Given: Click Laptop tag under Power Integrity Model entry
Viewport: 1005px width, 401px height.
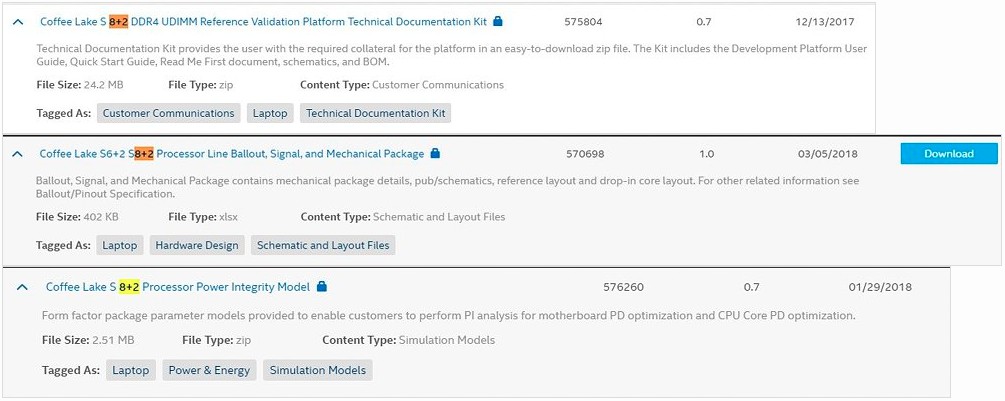Looking at the screenshot, I should pyautogui.click(x=130, y=370).
